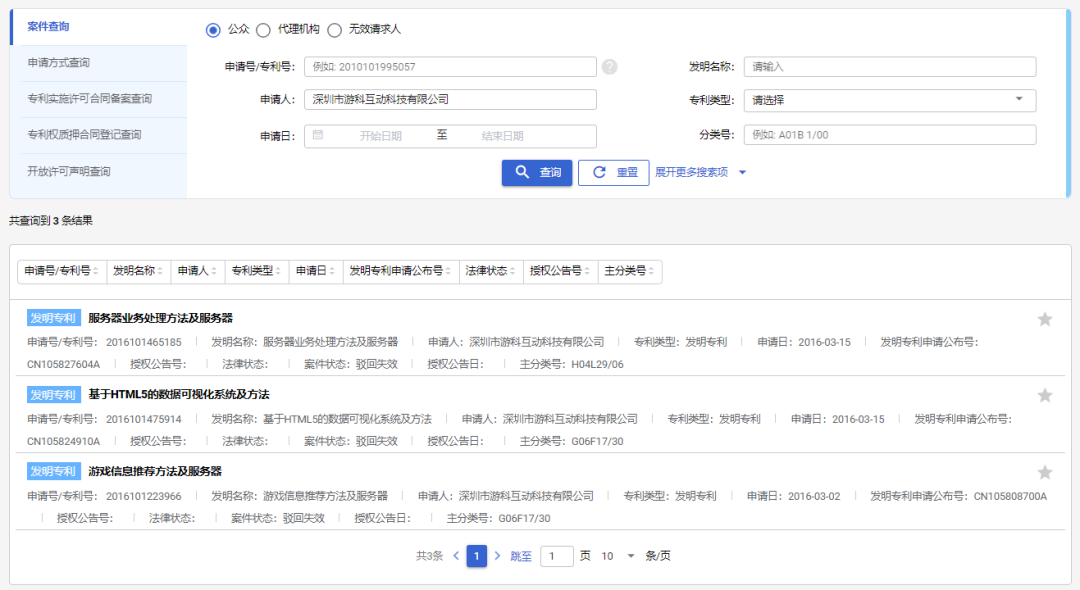Open the help tip beside 申请号/专利号 field
This screenshot has height=590, width=1080.
[x=609, y=66]
